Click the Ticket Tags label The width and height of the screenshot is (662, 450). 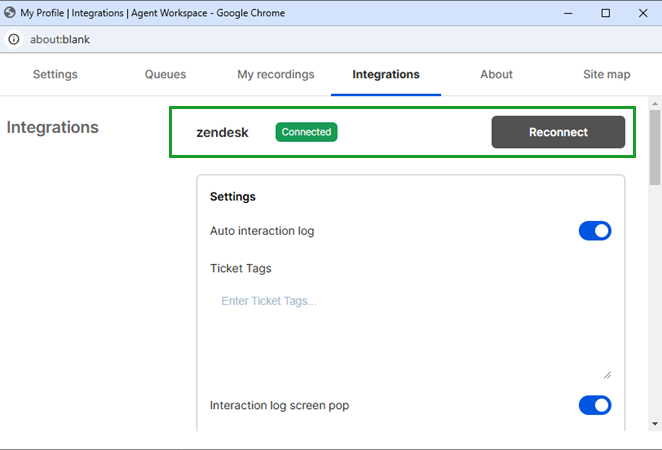click(x=241, y=268)
